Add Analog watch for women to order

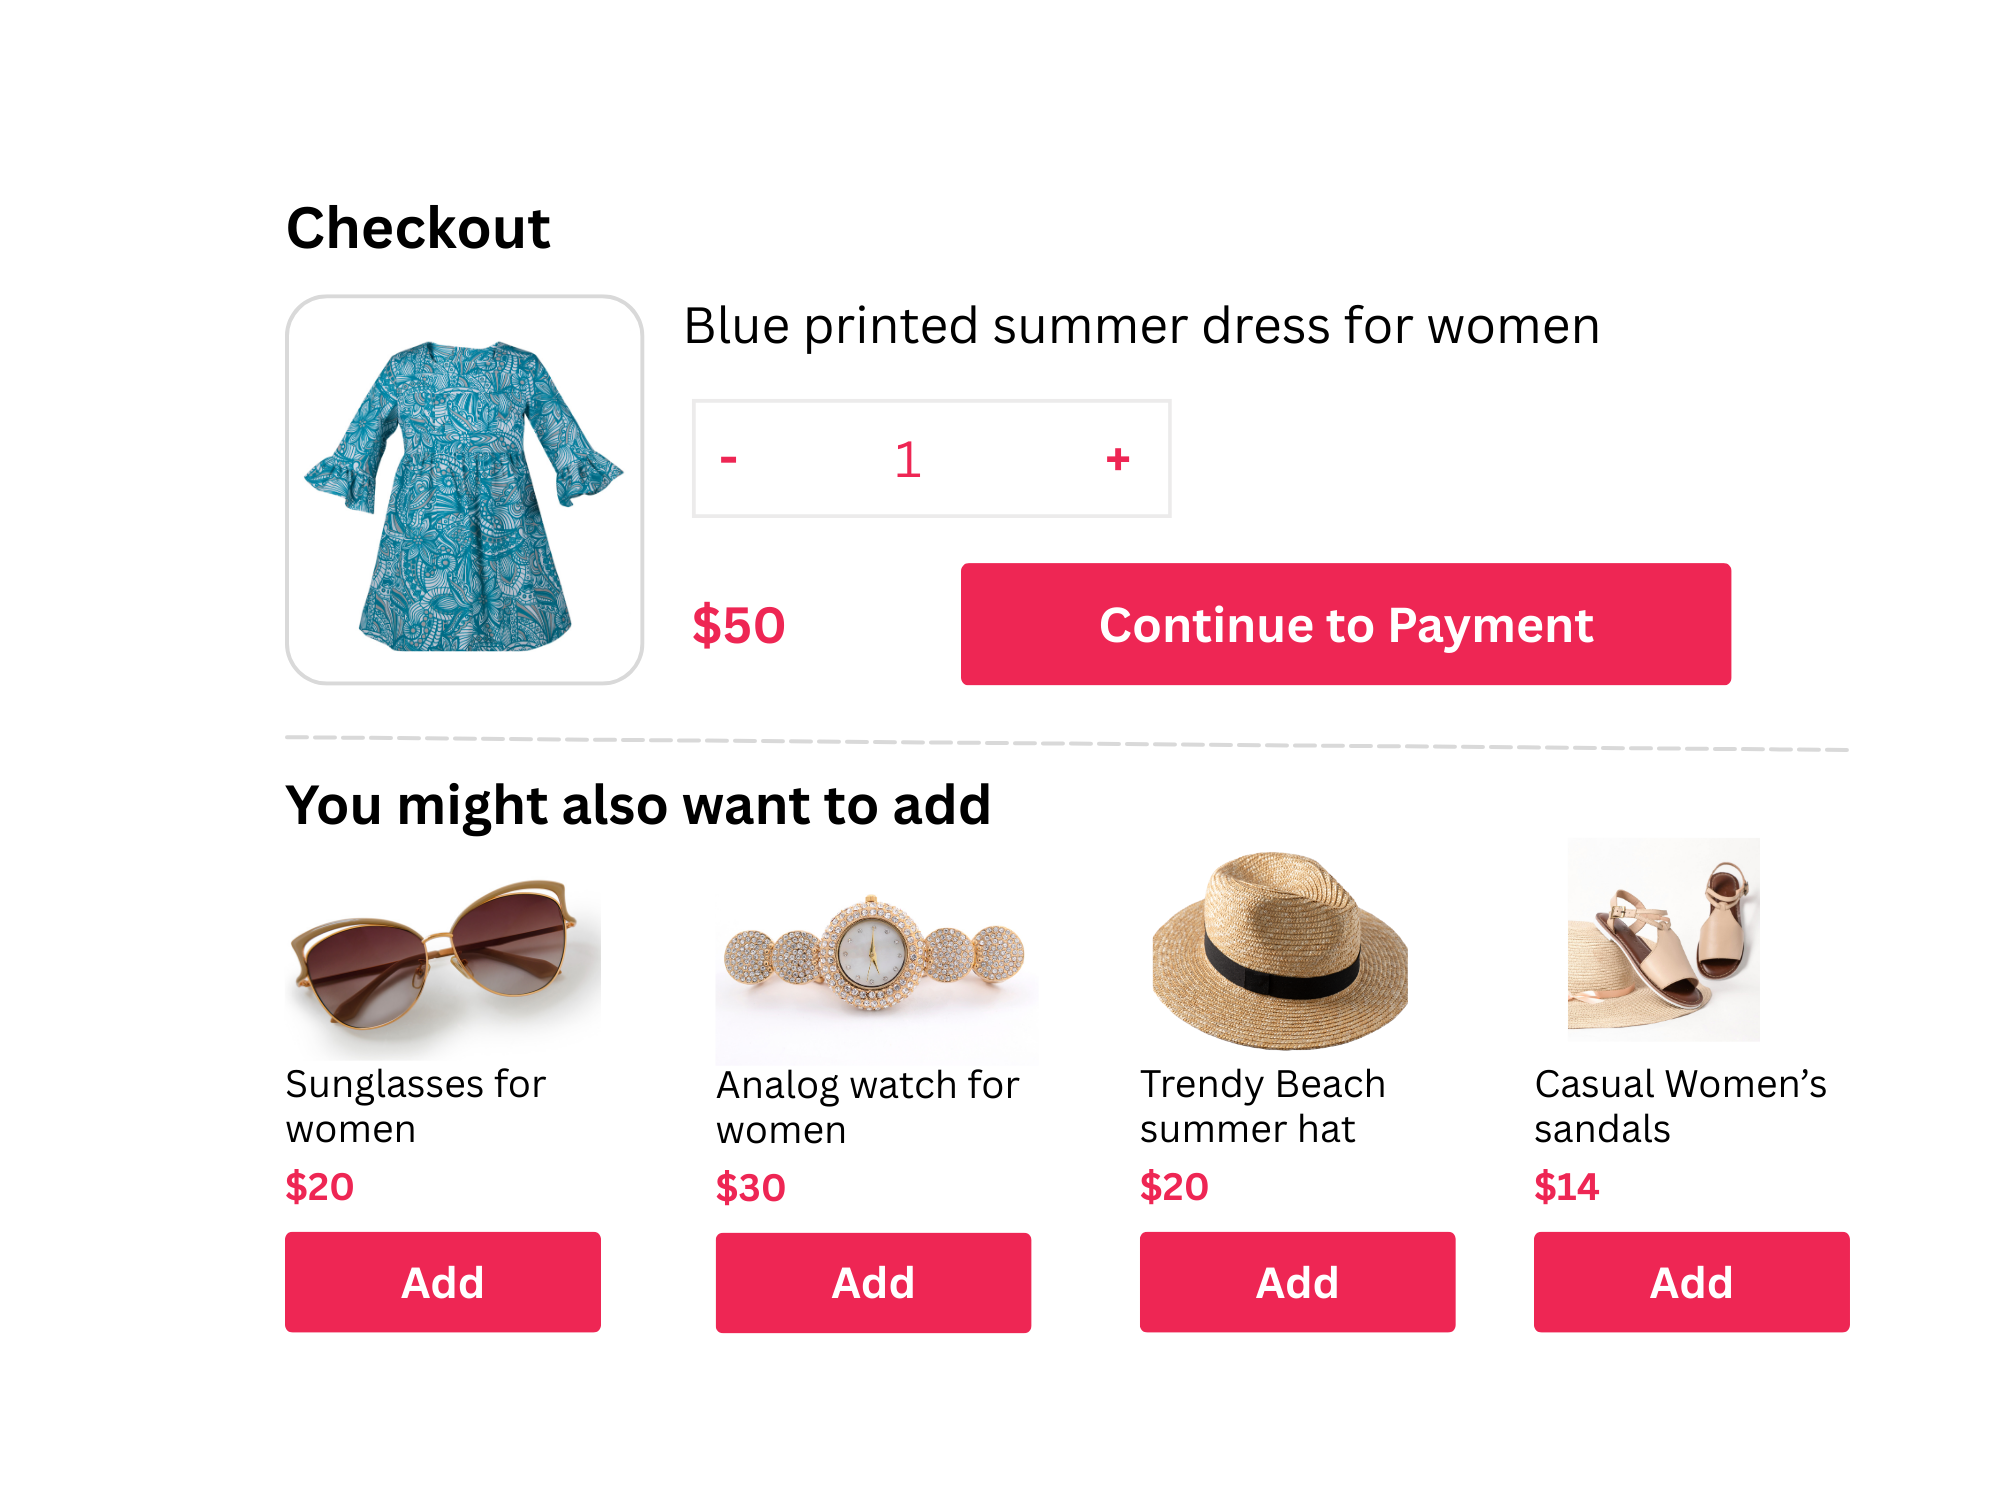pos(873,1283)
